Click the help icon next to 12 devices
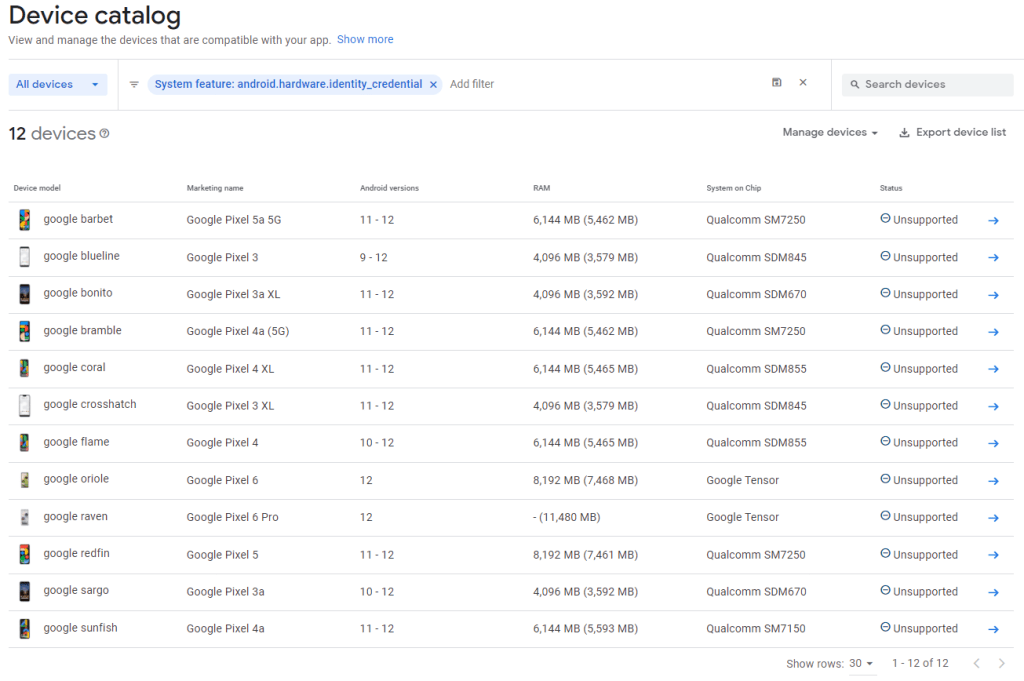The image size is (1024, 681). tap(104, 133)
